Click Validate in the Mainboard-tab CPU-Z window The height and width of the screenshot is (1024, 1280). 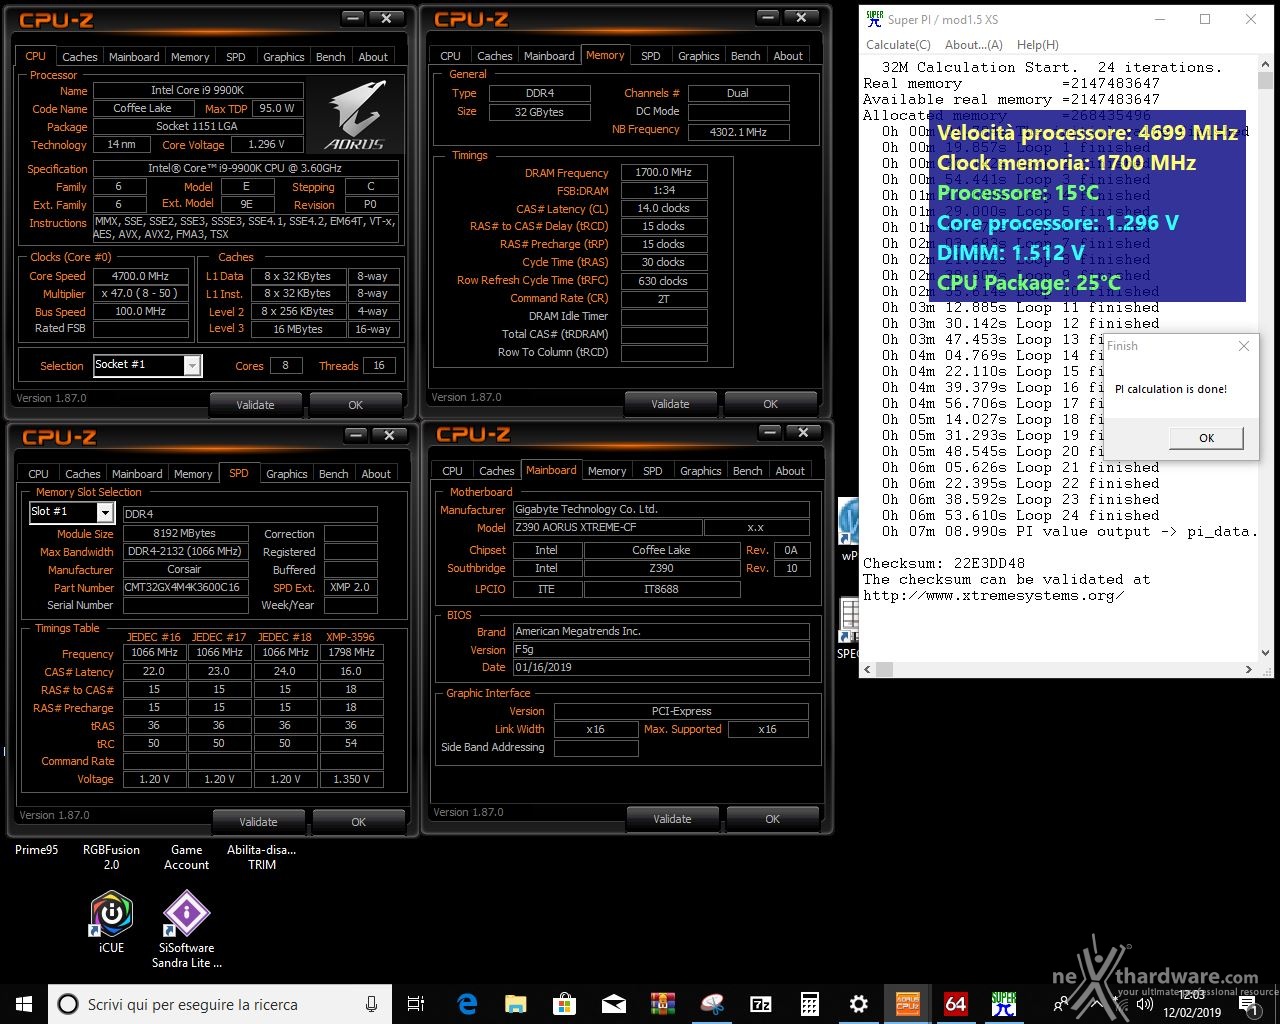(x=672, y=819)
